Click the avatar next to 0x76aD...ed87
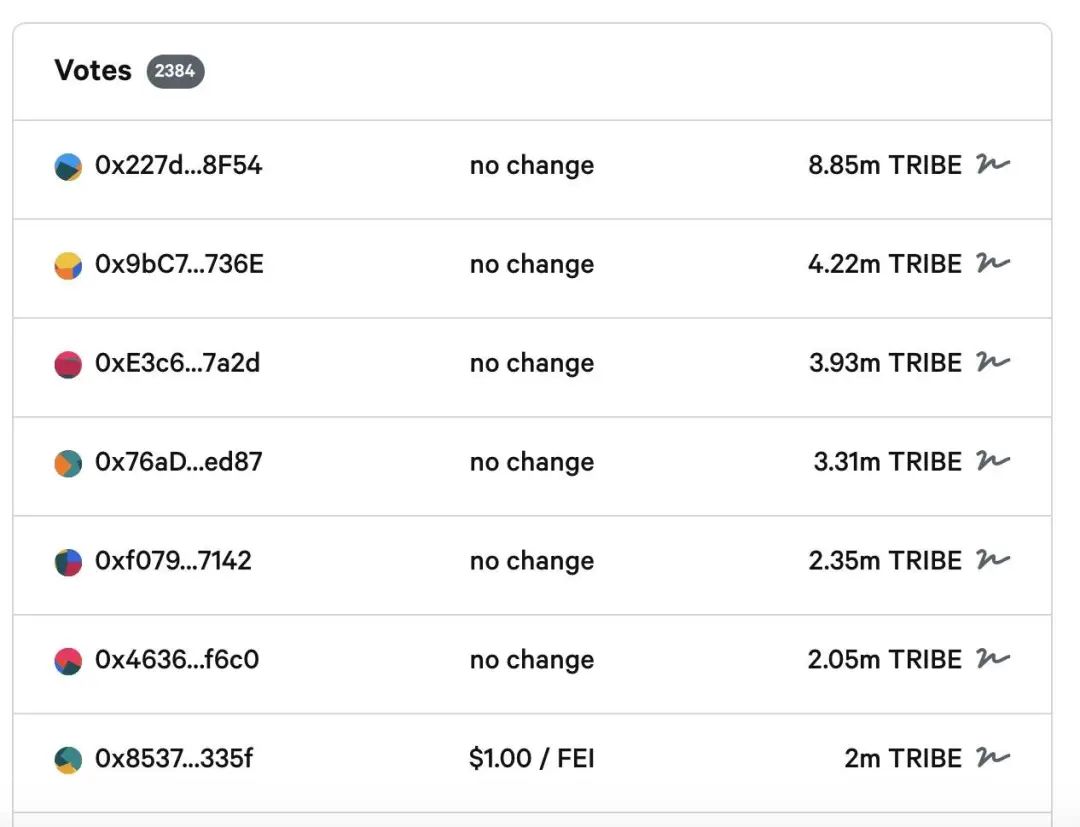 tap(68, 463)
